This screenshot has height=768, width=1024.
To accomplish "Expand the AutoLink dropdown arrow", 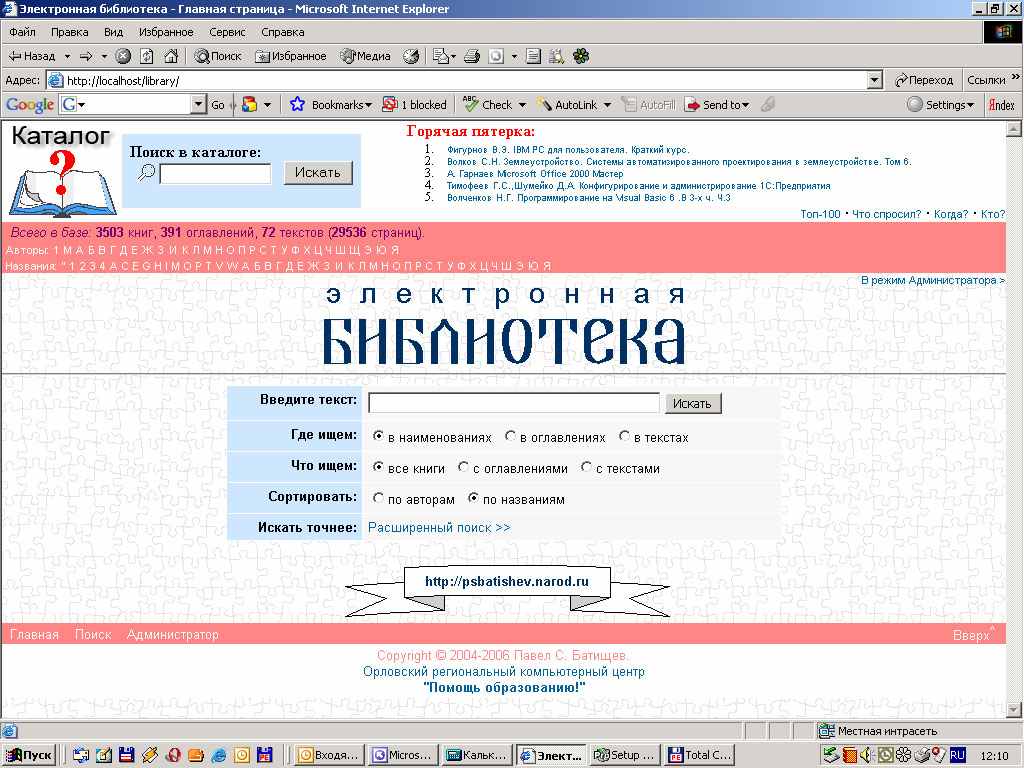I will click(607, 104).
